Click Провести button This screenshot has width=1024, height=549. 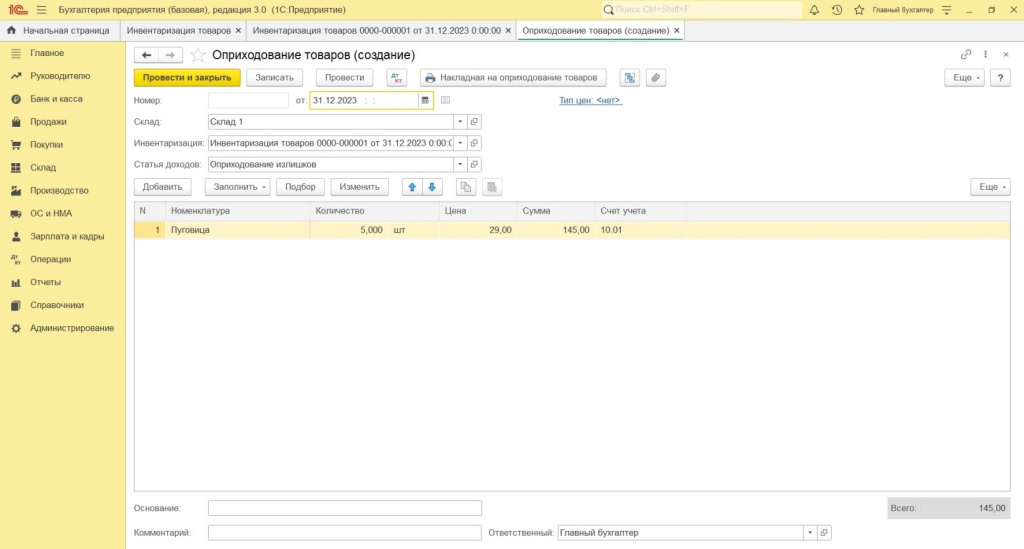click(344, 78)
